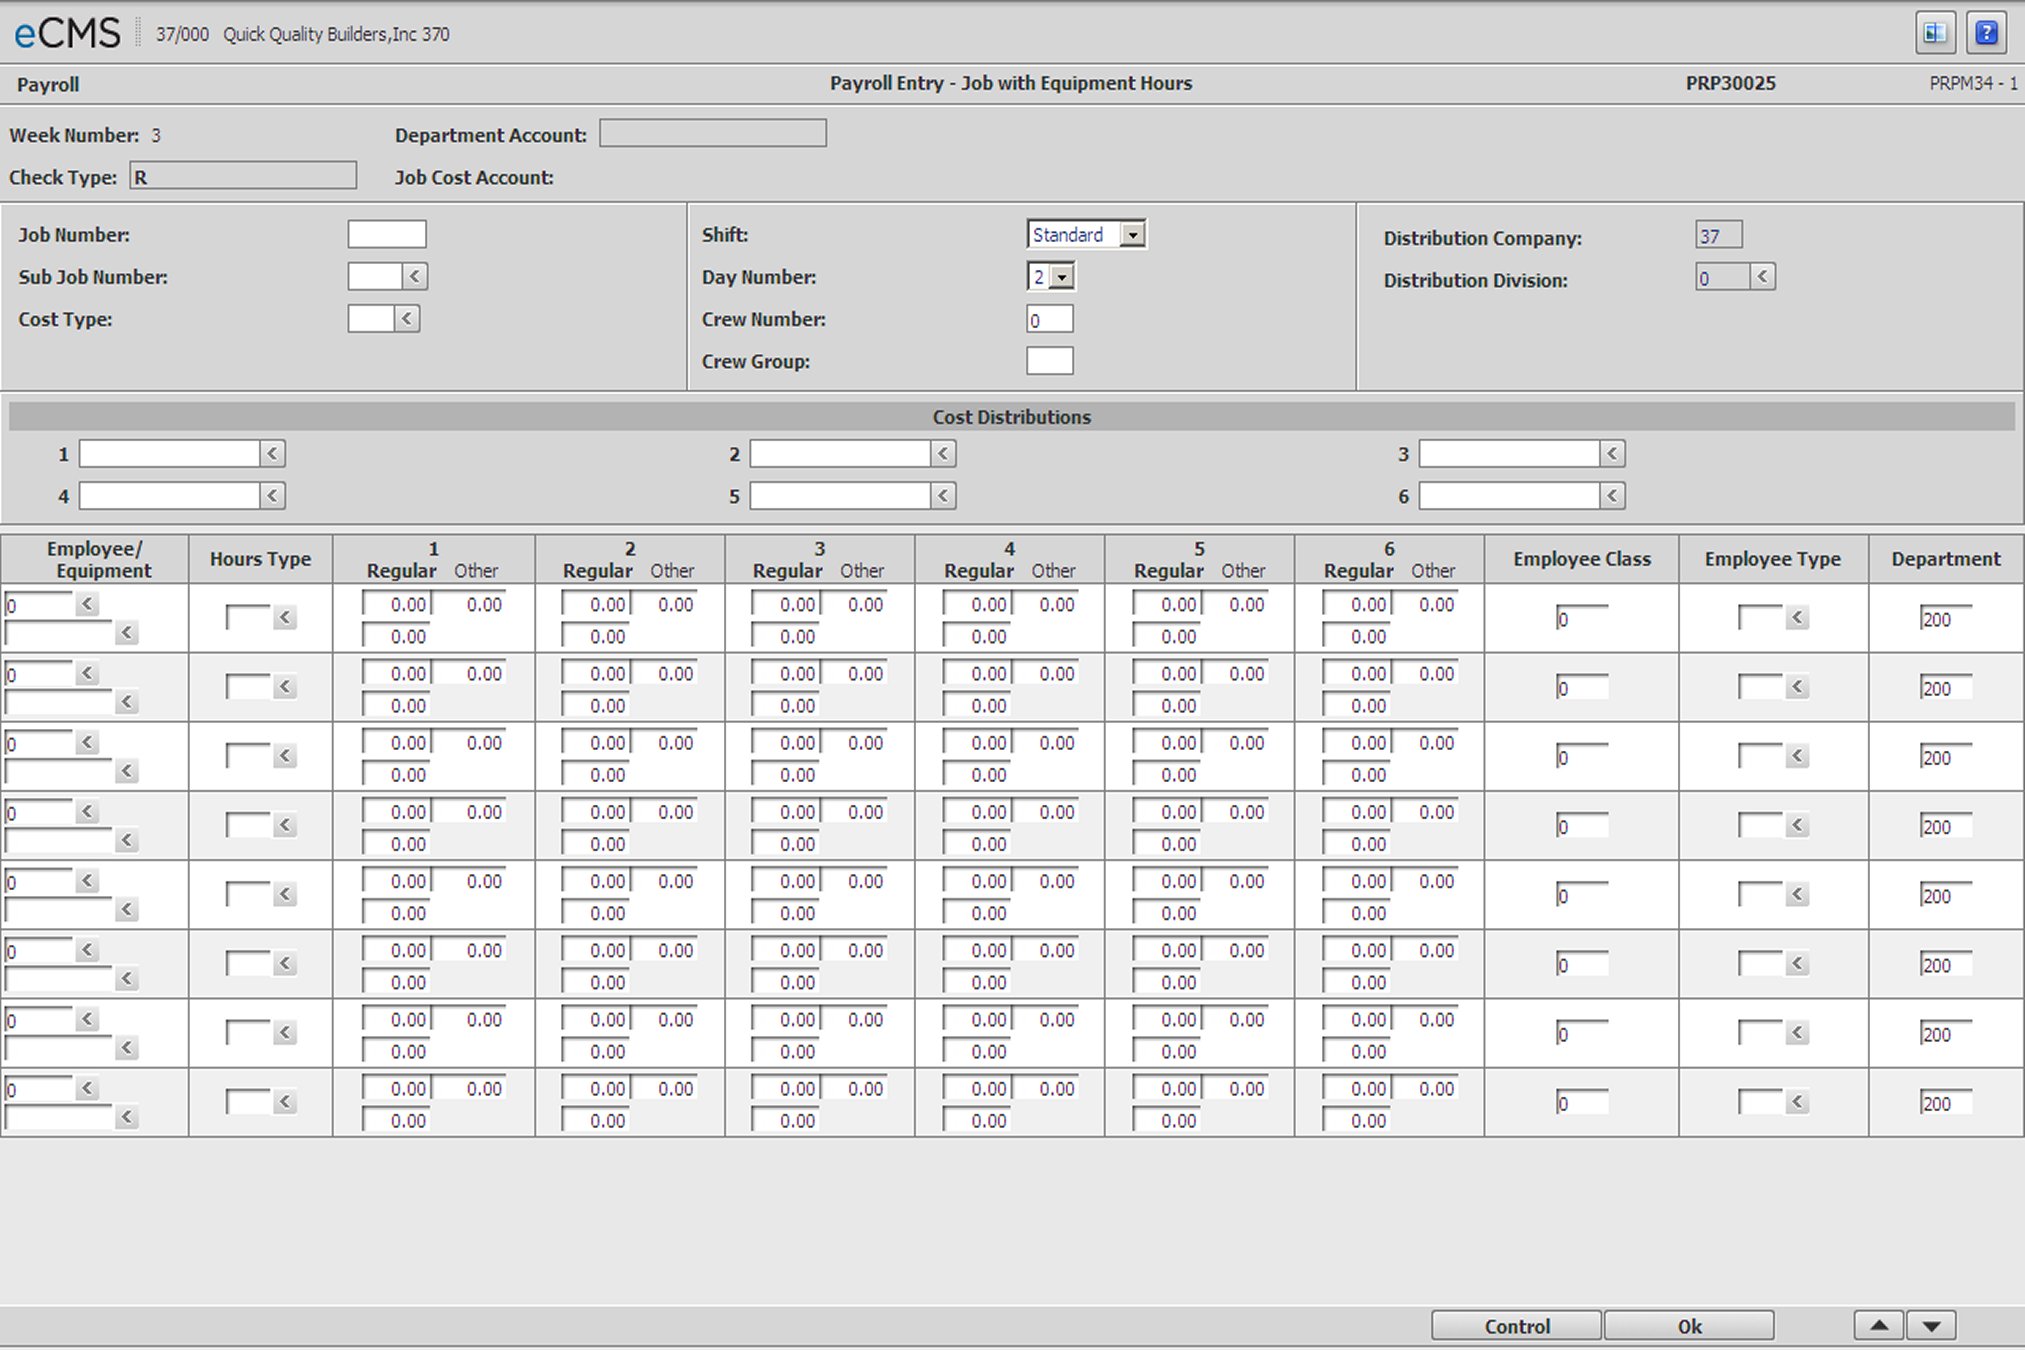Click the Control button
2025x1350 pixels.
tap(1516, 1326)
